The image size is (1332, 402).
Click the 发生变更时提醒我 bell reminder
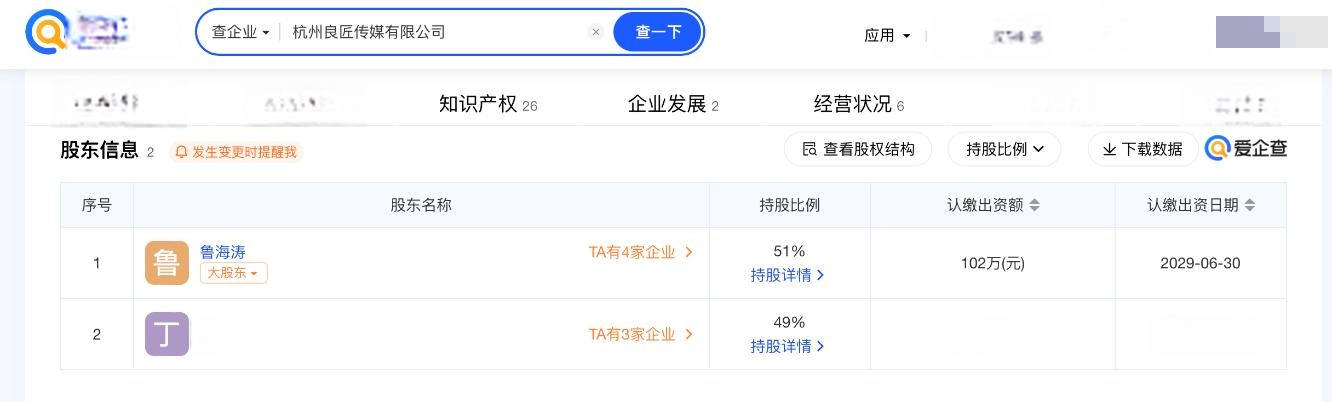click(236, 152)
